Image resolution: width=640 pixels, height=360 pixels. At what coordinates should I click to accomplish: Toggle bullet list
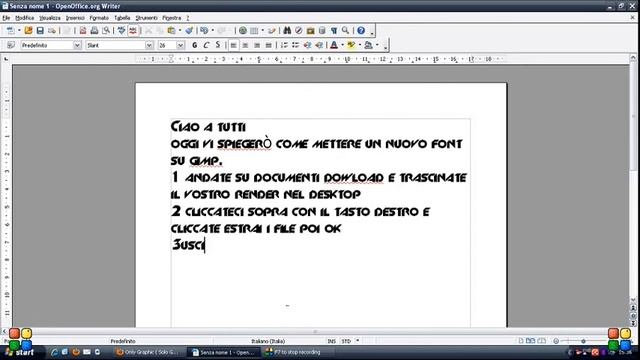coord(296,45)
